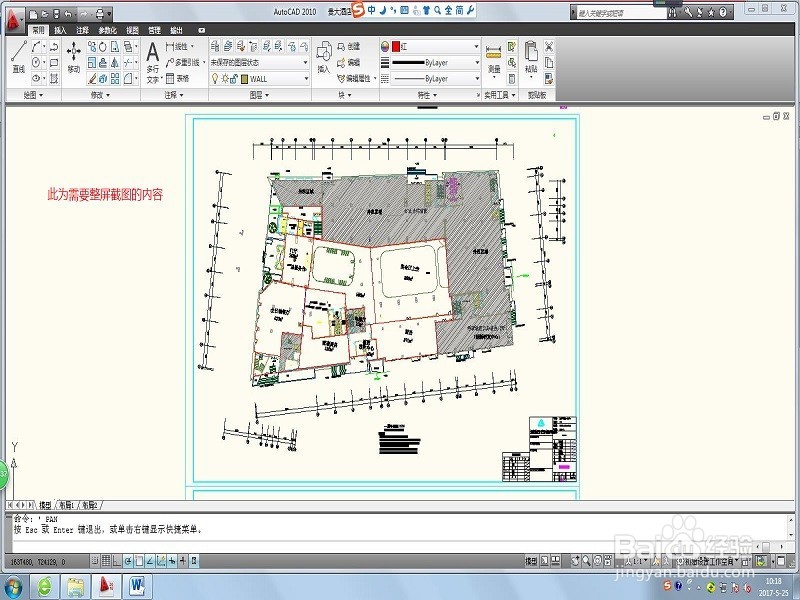Click the New file icon in quick access toolbar

(x=33, y=14)
